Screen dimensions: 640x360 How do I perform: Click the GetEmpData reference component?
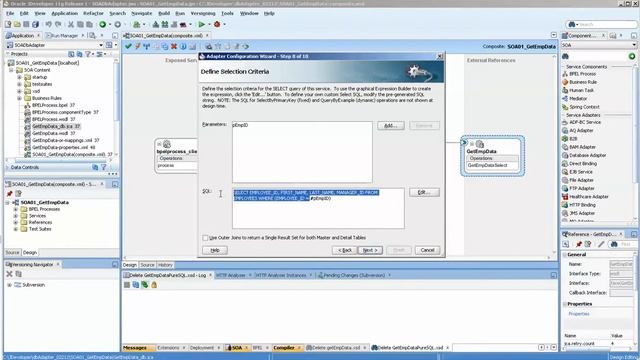(x=493, y=156)
